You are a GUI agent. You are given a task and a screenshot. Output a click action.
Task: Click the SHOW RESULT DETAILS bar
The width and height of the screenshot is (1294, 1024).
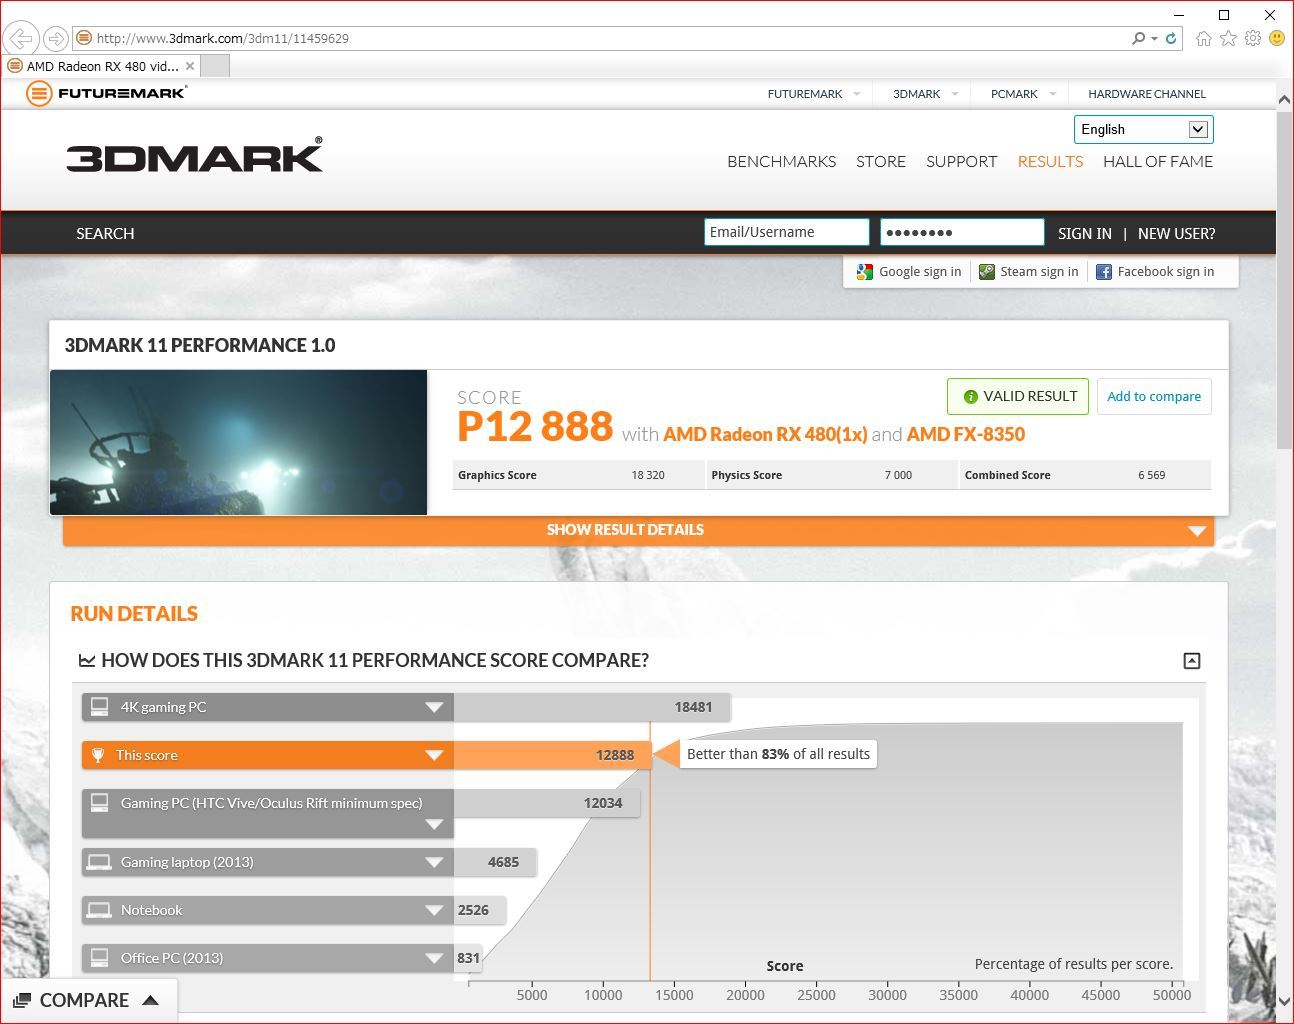(x=638, y=530)
